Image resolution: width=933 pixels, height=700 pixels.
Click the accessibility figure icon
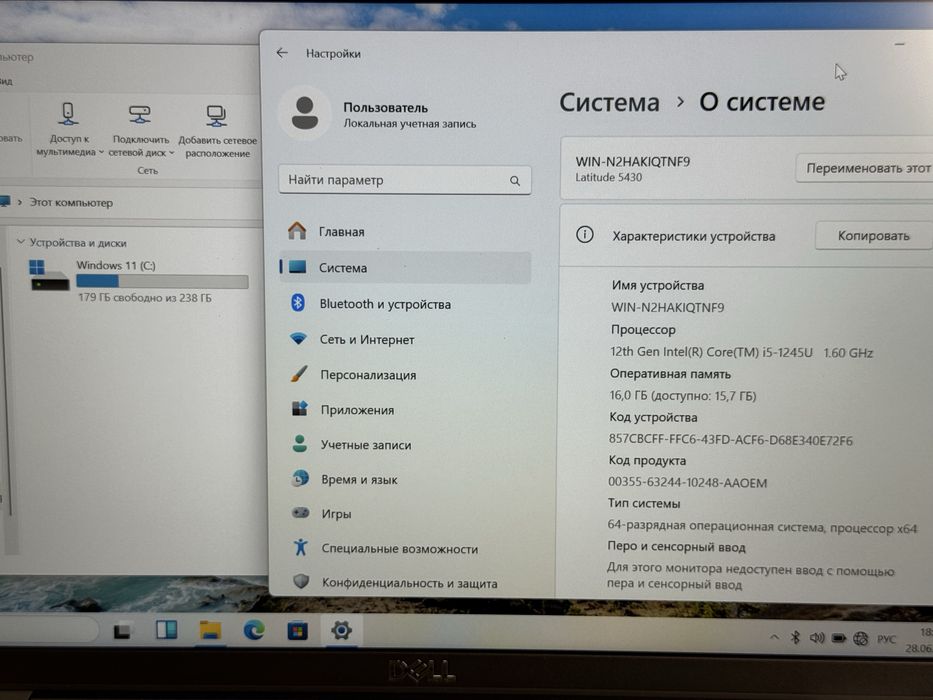pyautogui.click(x=300, y=547)
